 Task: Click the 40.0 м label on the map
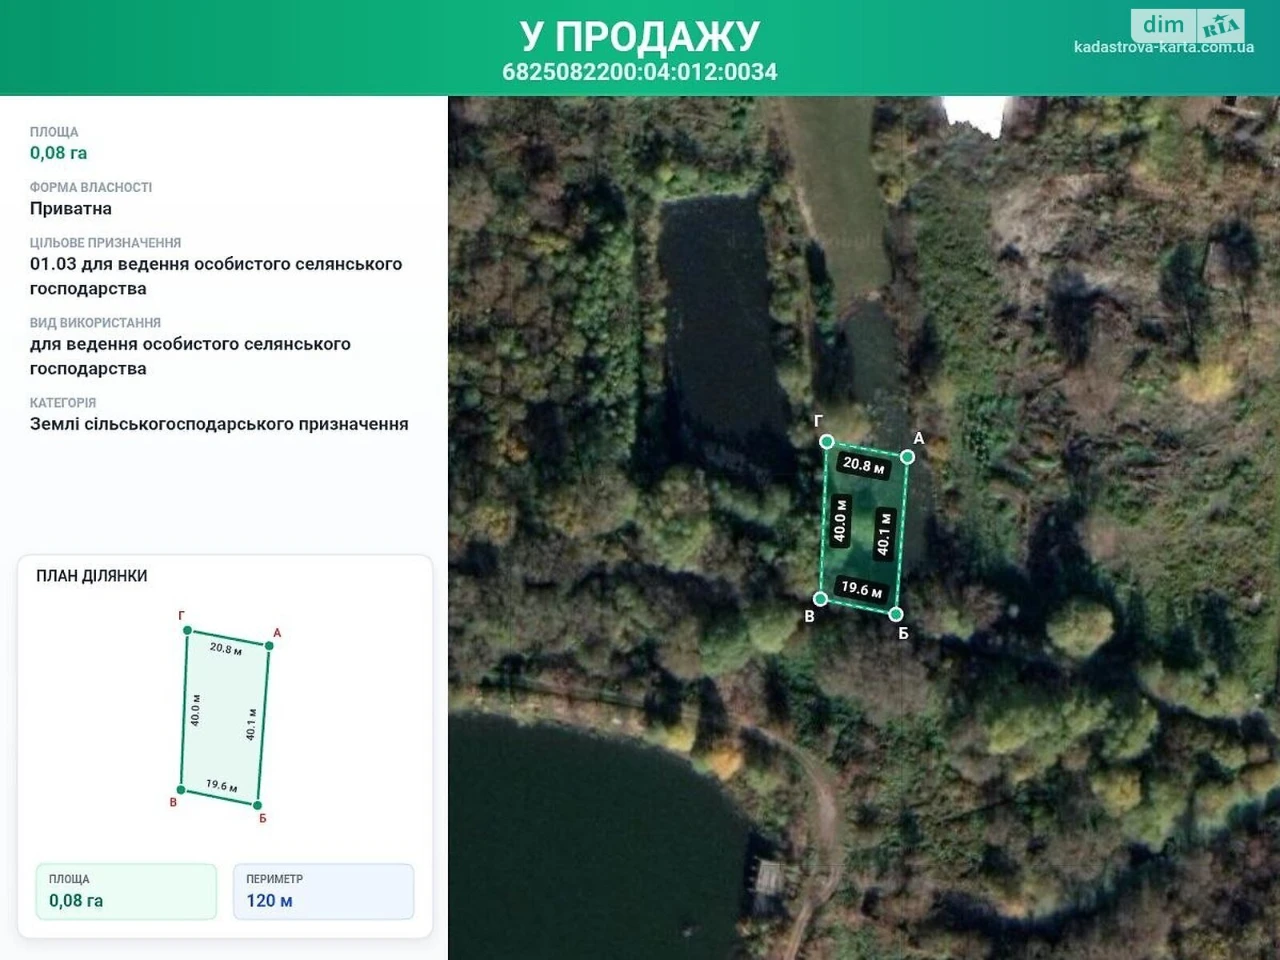pos(840,520)
